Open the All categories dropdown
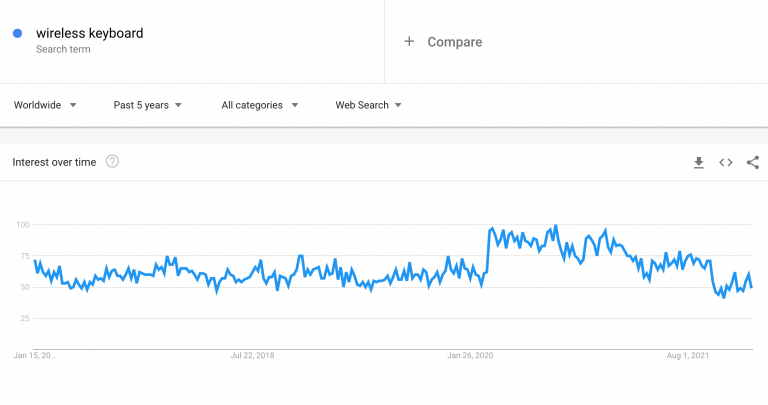Viewport: 768px width, 405px height. (260, 105)
